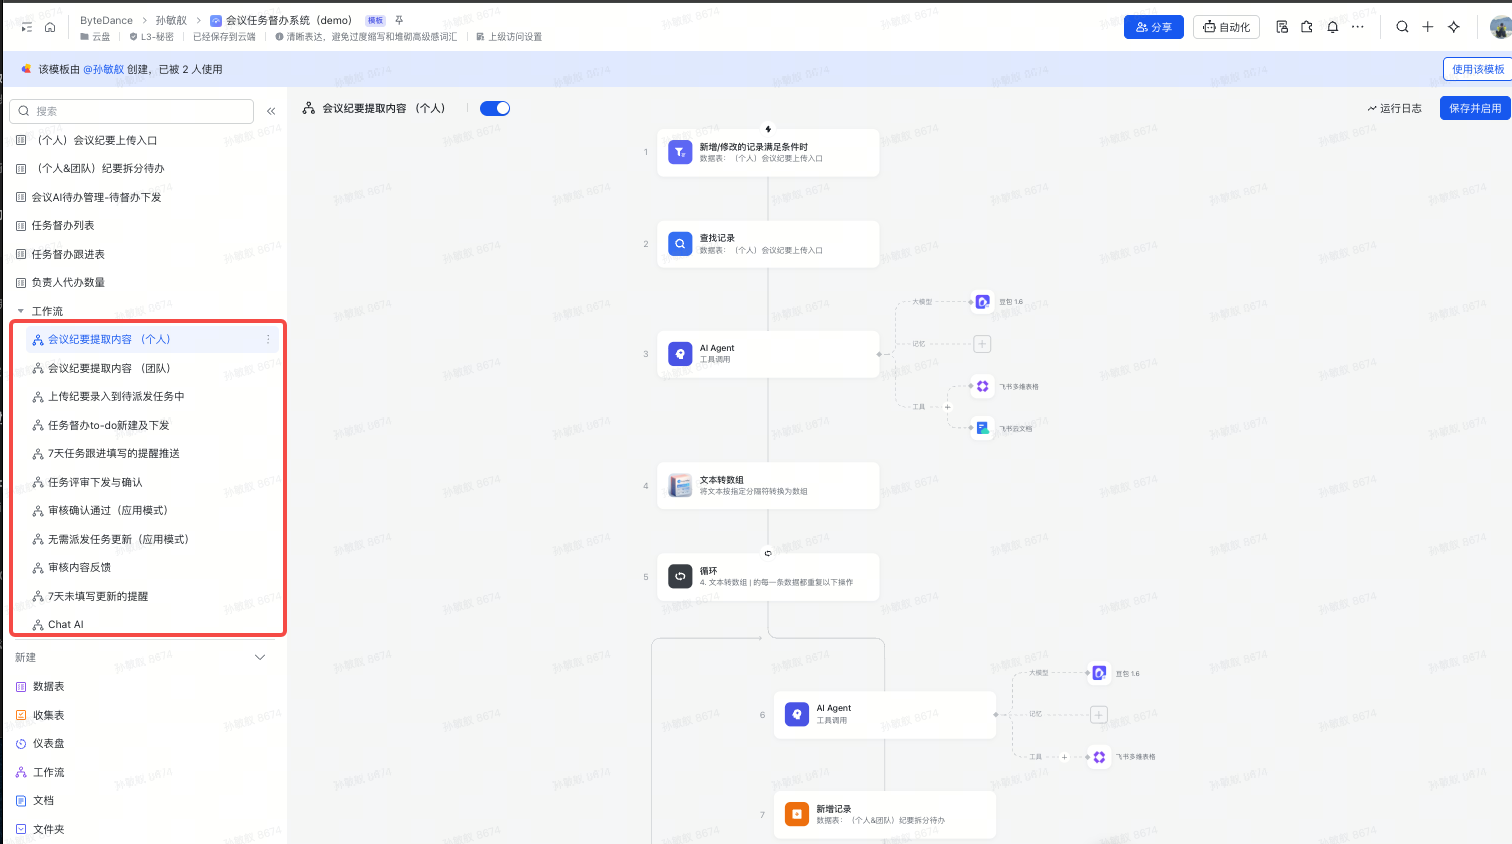Screen dimensions: 1512x844
Task: Open the AI sparkle assistant icon
Action: coord(1454,27)
